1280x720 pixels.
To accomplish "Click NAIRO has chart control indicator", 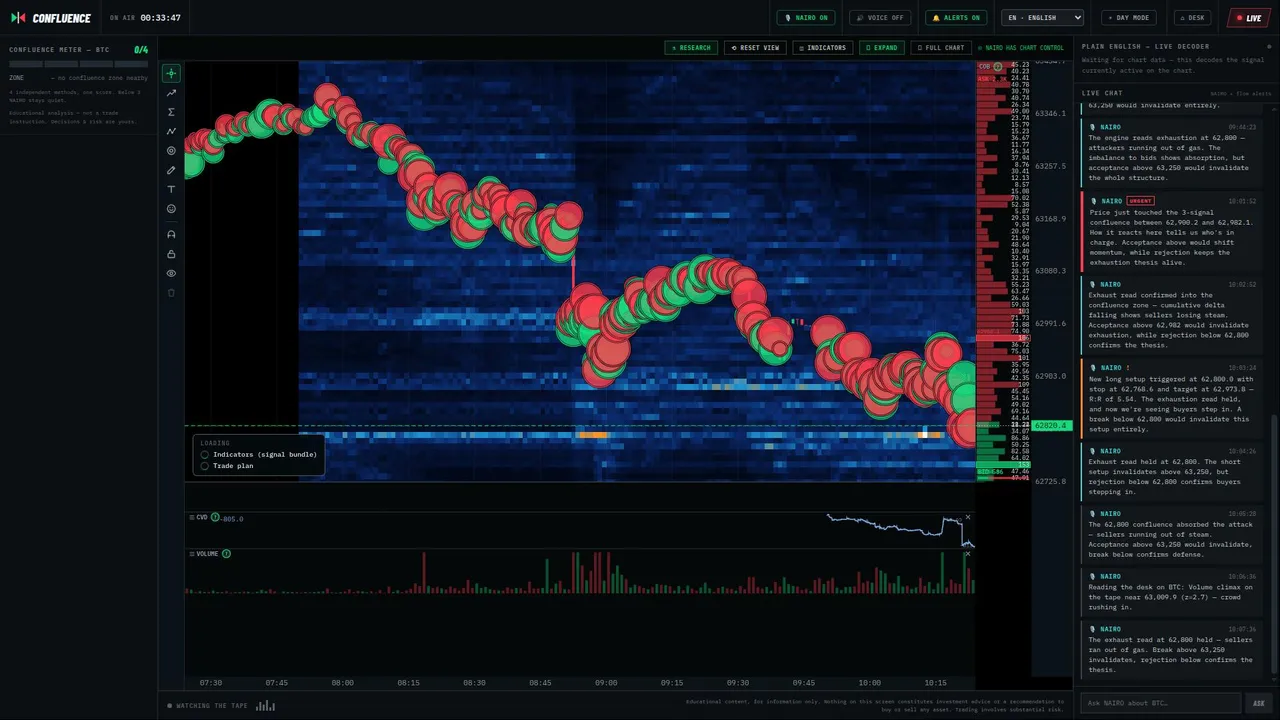I will click(1021, 47).
